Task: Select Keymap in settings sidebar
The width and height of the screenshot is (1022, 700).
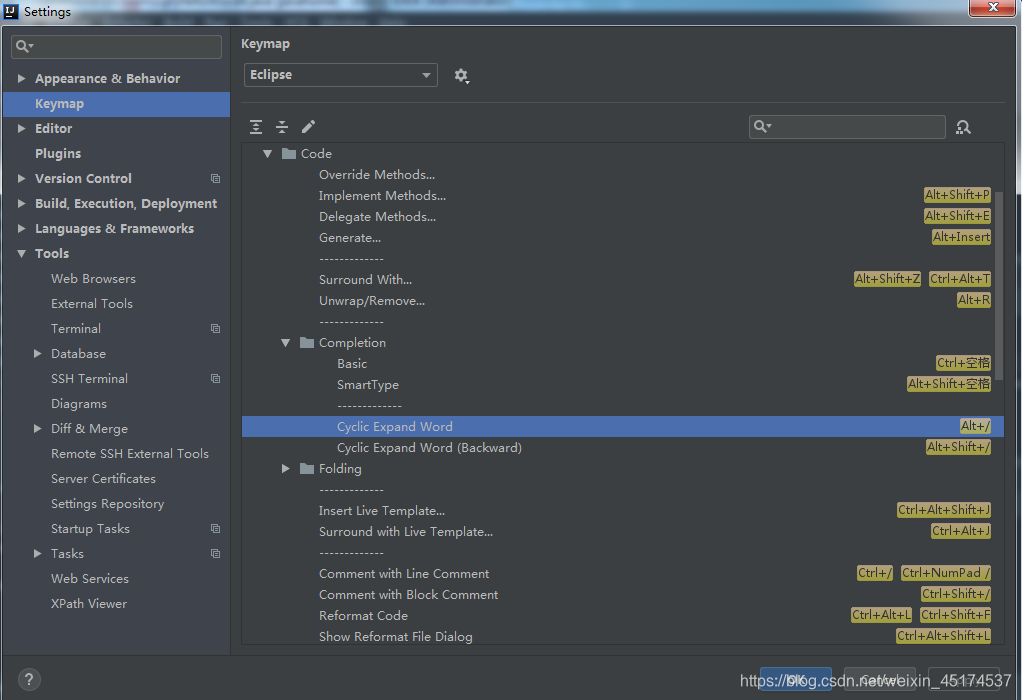Action: pyautogui.click(x=116, y=104)
